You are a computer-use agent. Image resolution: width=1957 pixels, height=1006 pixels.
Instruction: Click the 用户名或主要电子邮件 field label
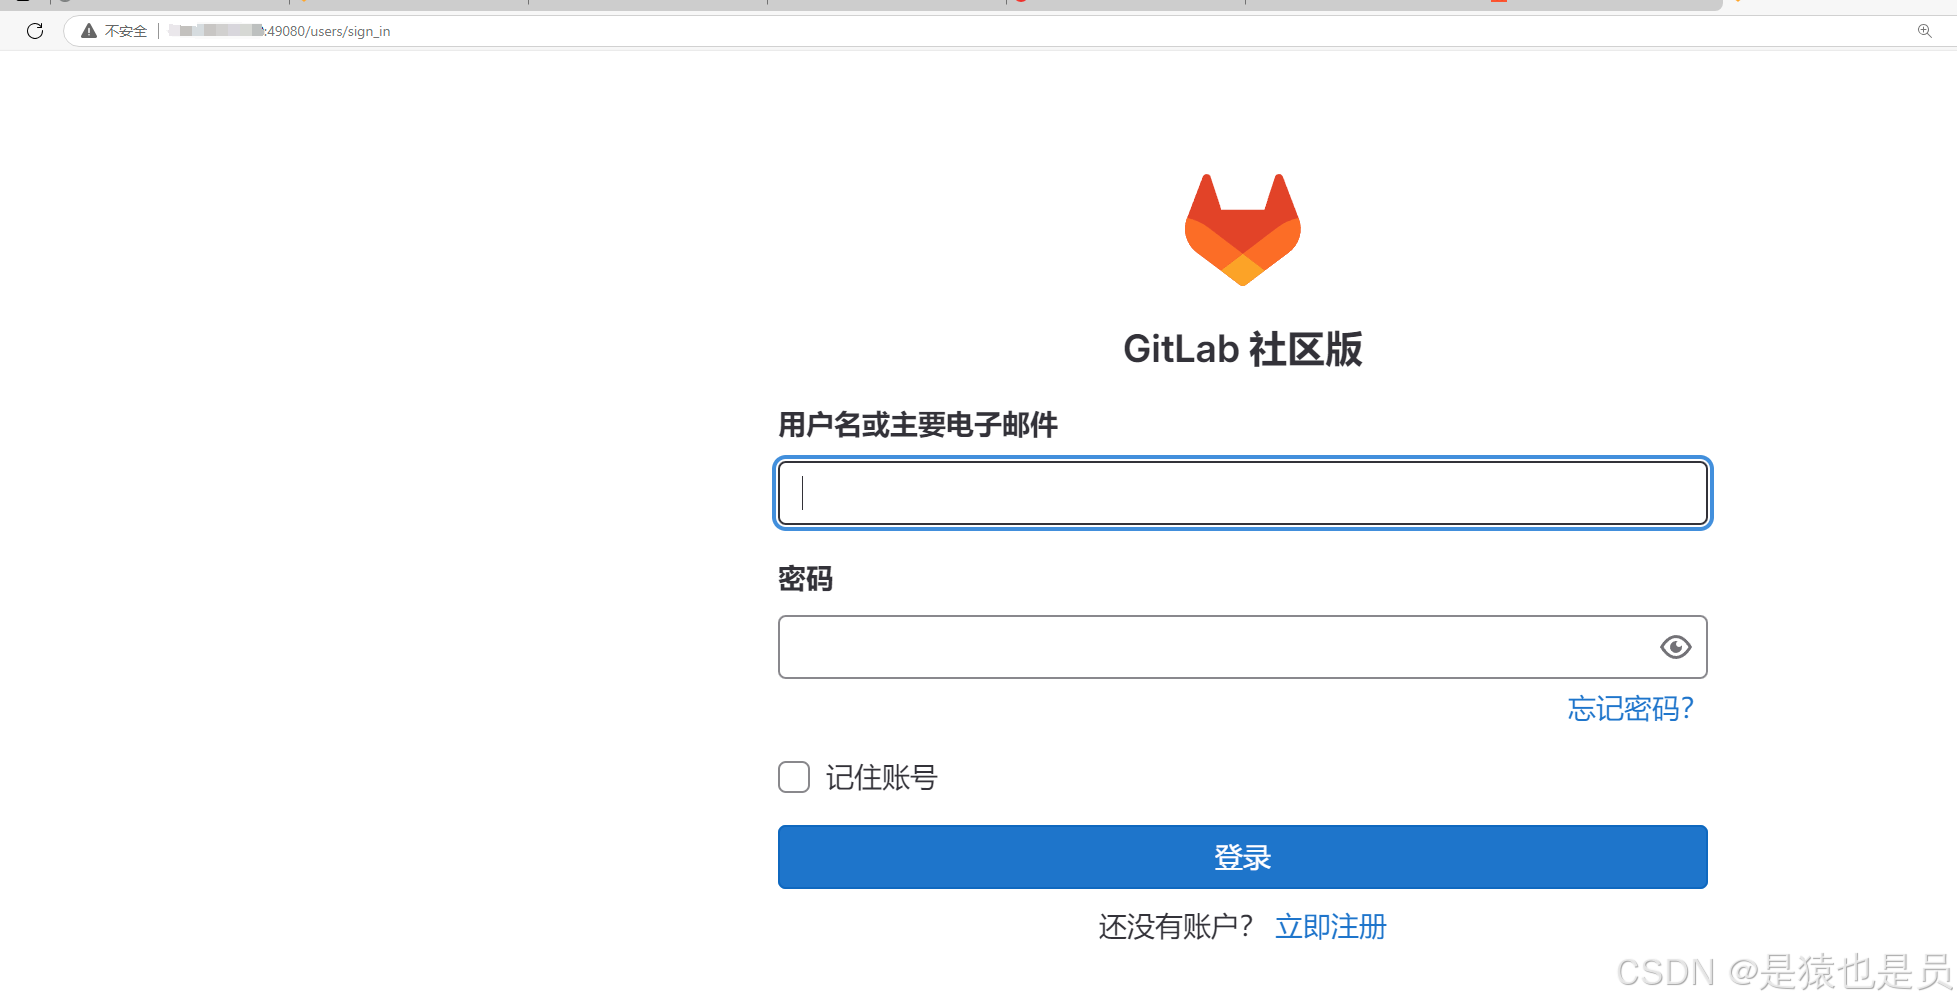(917, 425)
